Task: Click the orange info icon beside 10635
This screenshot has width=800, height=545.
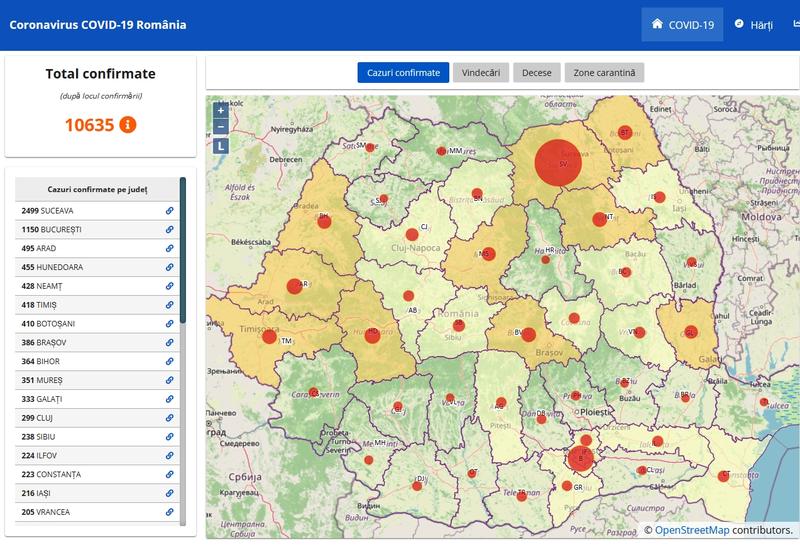Action: (x=128, y=125)
